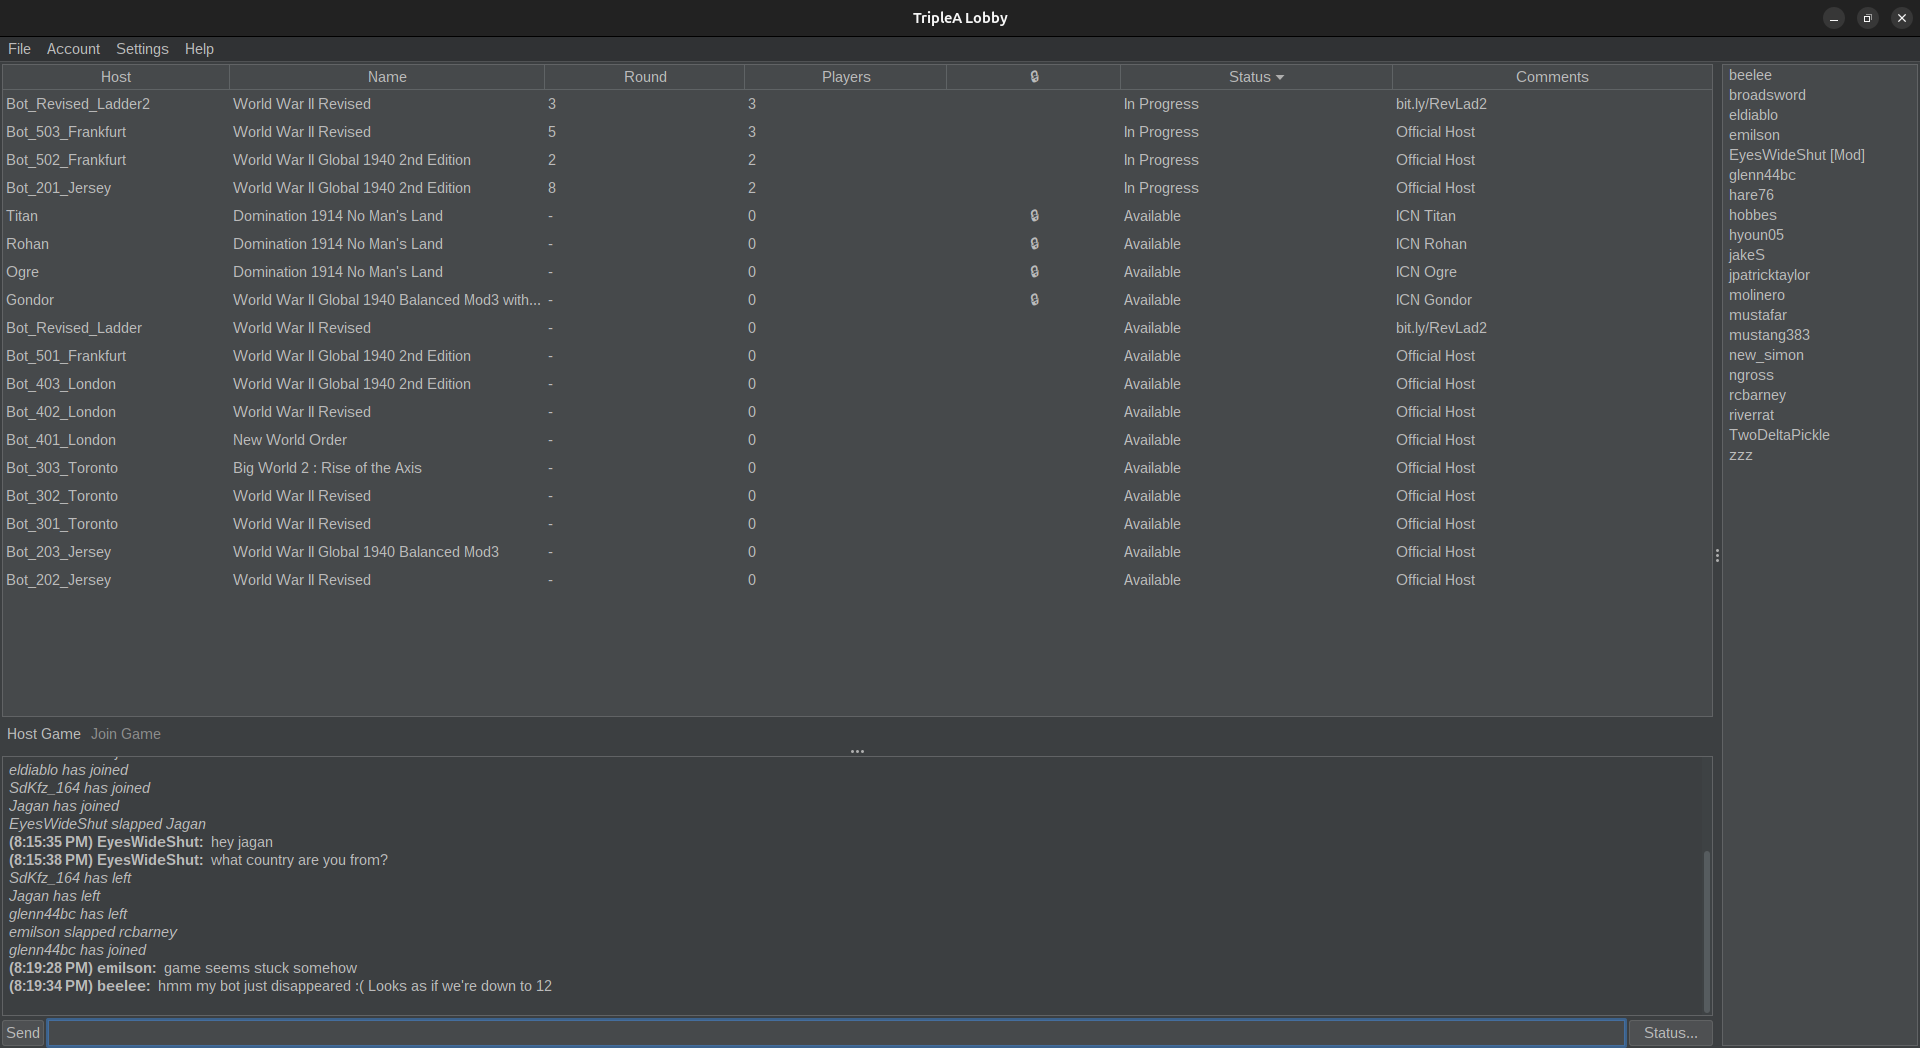Open the File menu
Screen dimensions: 1920x1048
(x=19, y=49)
